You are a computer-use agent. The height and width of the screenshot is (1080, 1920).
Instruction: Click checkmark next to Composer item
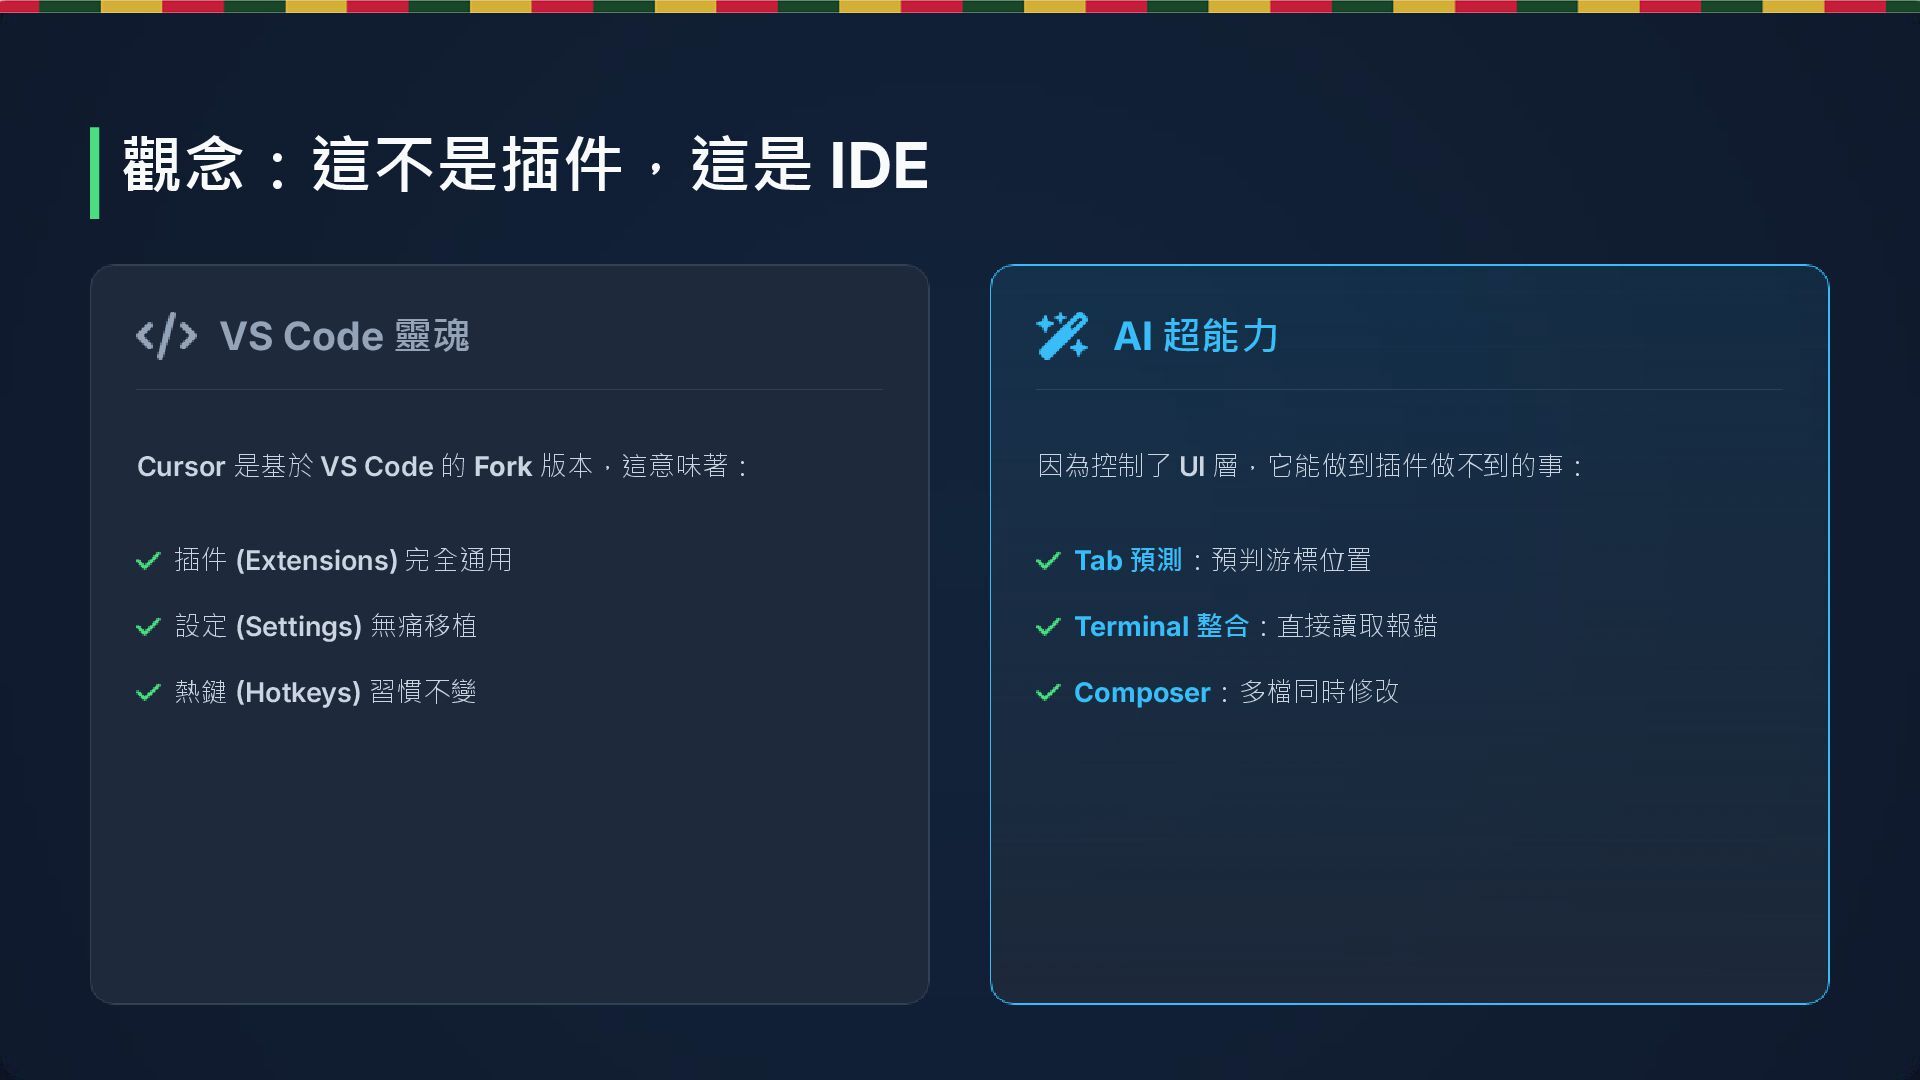coord(1048,693)
